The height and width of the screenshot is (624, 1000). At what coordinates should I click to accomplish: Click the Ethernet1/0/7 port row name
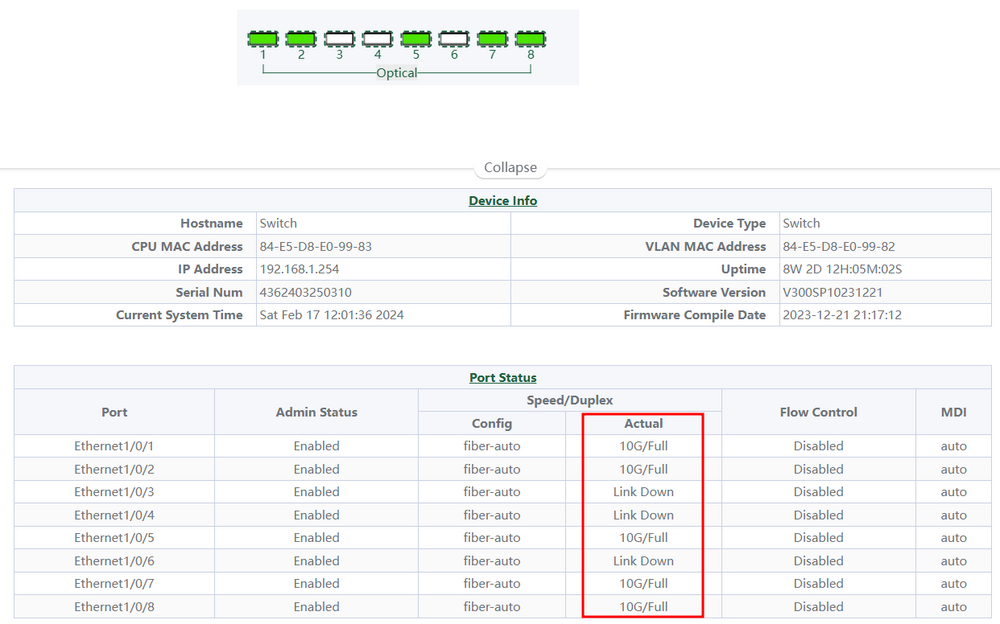point(114,584)
